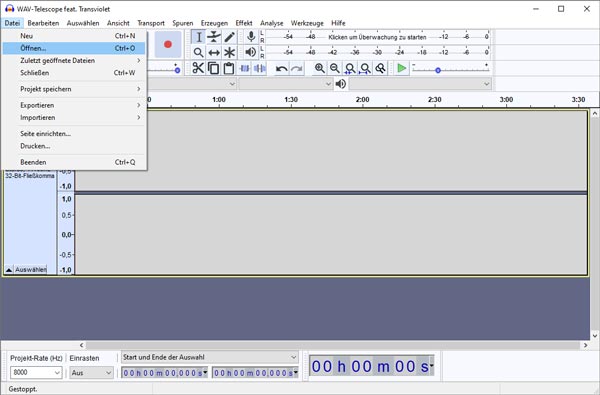Expand the Exportieren submenu
Screen dimensions: 600x395
(74, 105)
